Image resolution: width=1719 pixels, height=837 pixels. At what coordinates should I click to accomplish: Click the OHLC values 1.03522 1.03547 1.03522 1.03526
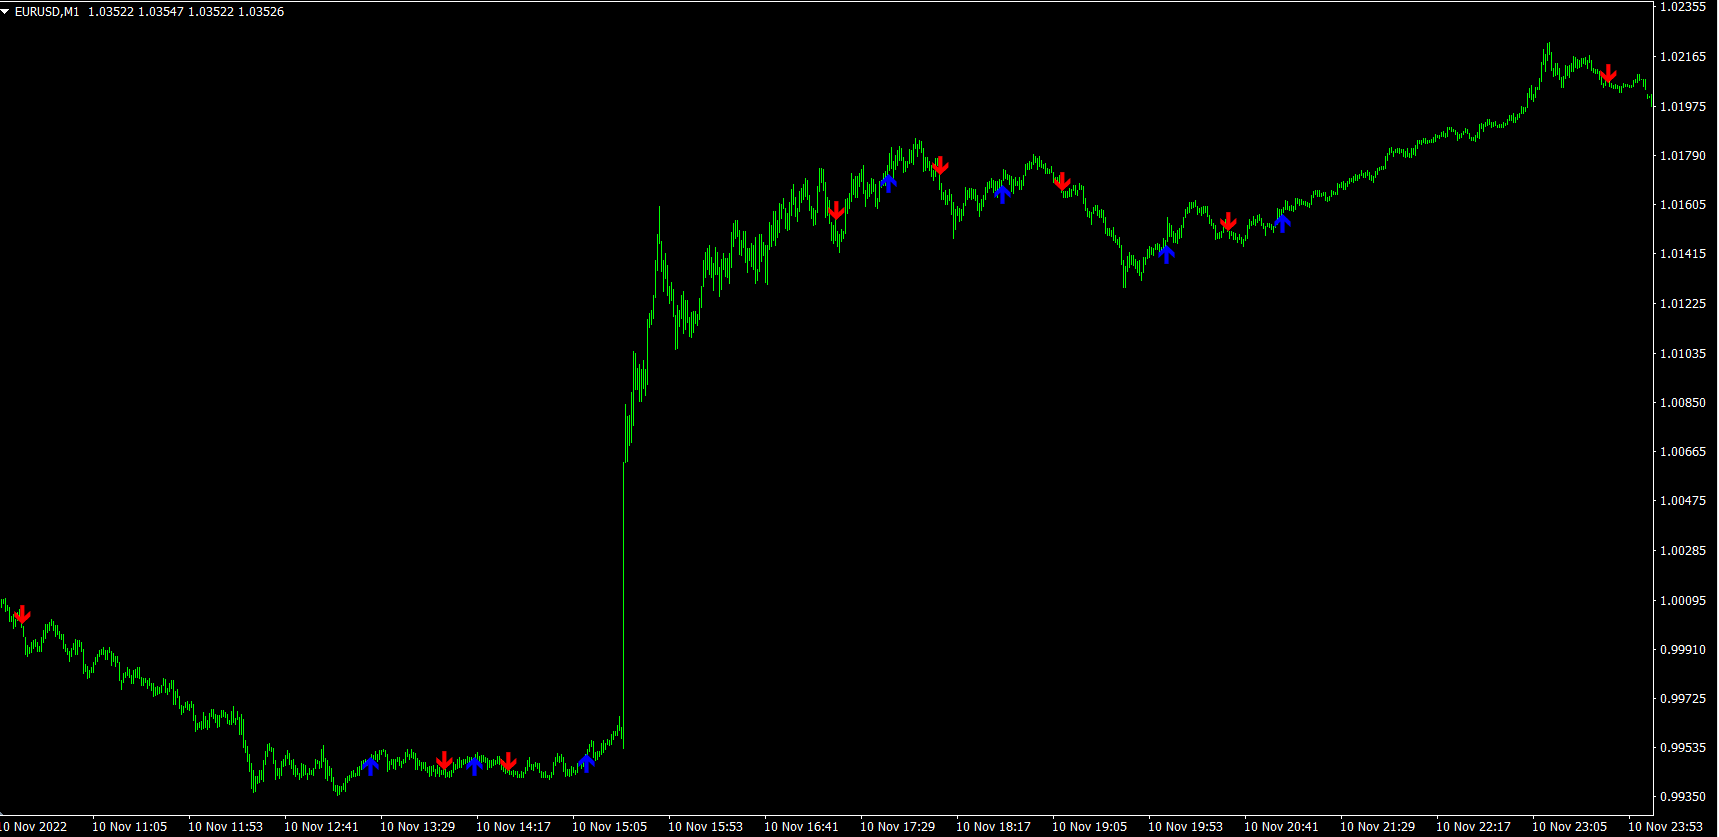coord(186,12)
